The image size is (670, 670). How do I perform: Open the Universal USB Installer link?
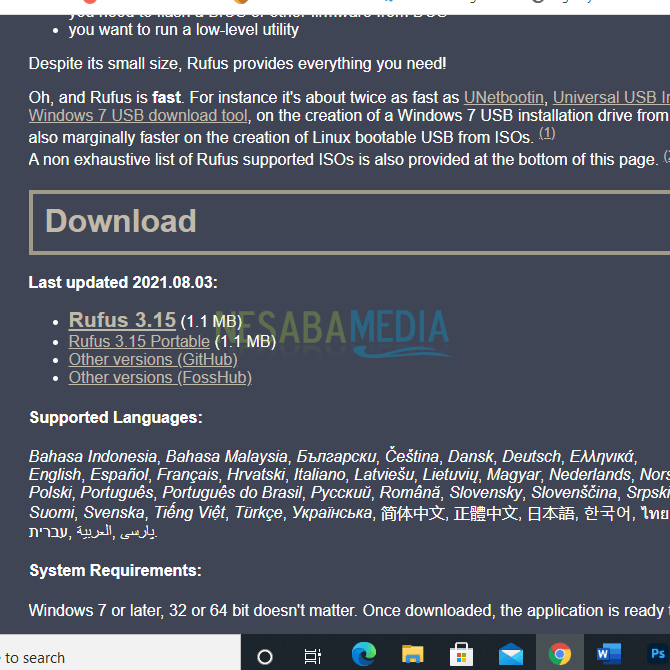(x=611, y=97)
